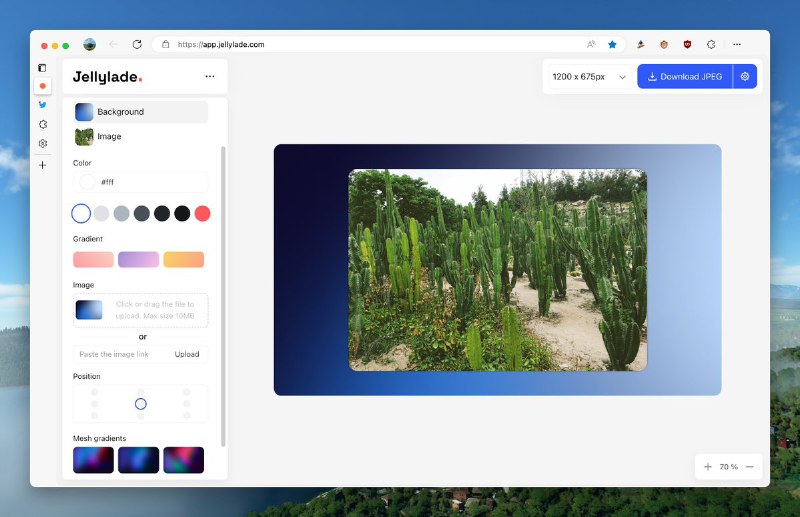Viewport: 800px width, 517px height.
Task: Open the browser three-dots menu
Action: click(x=737, y=44)
